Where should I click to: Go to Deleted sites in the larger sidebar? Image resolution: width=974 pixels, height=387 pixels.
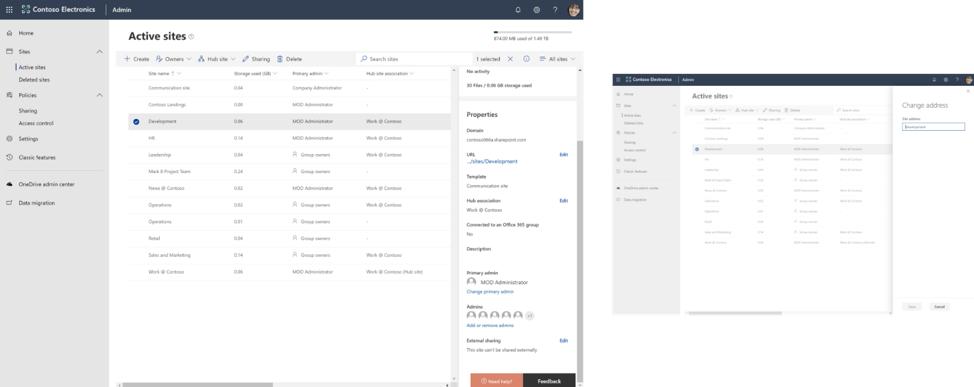click(x=34, y=80)
